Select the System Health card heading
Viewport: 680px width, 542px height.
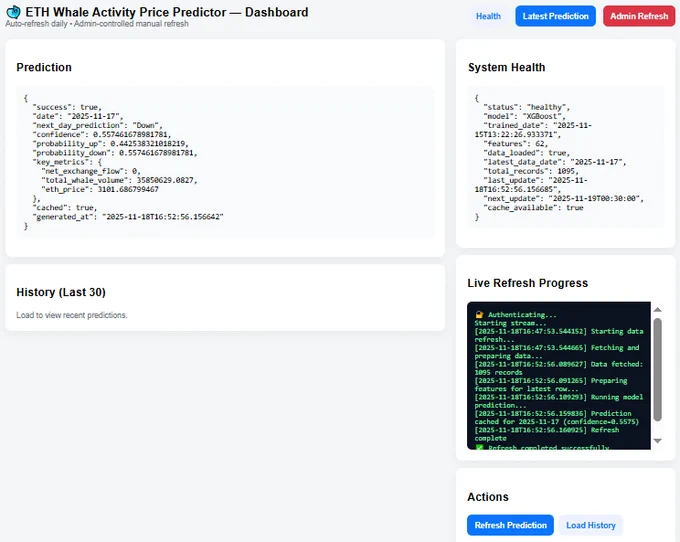click(507, 67)
